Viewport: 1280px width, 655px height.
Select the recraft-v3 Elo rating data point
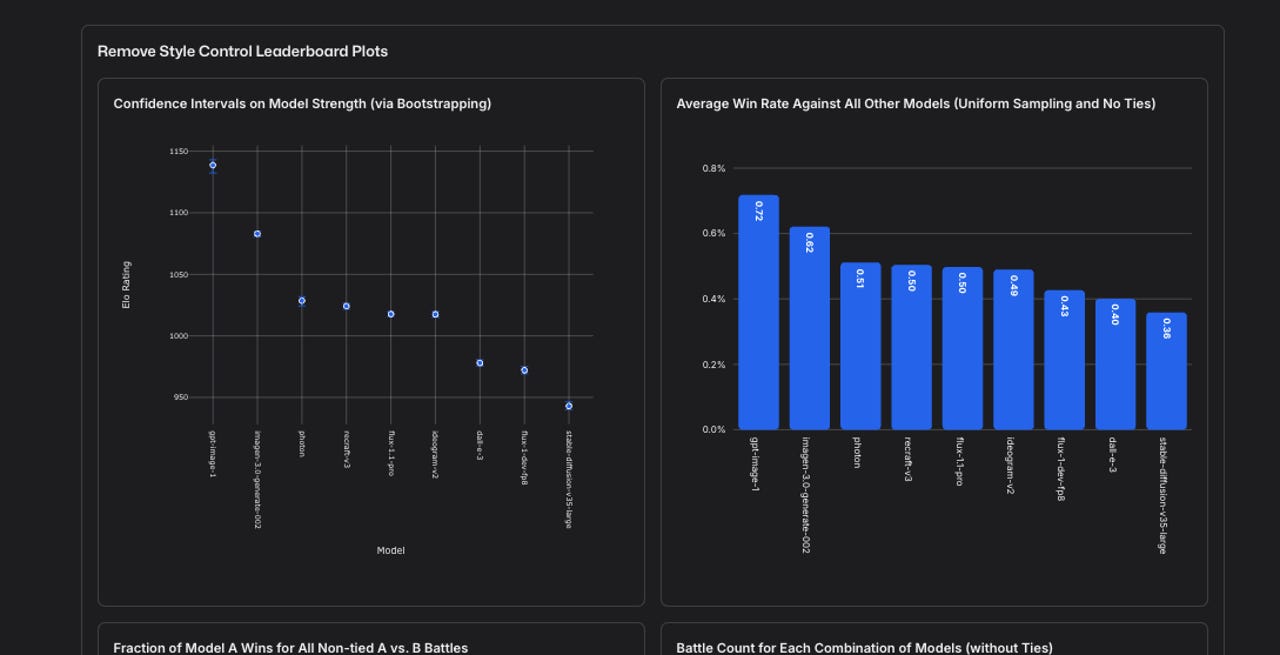346,306
